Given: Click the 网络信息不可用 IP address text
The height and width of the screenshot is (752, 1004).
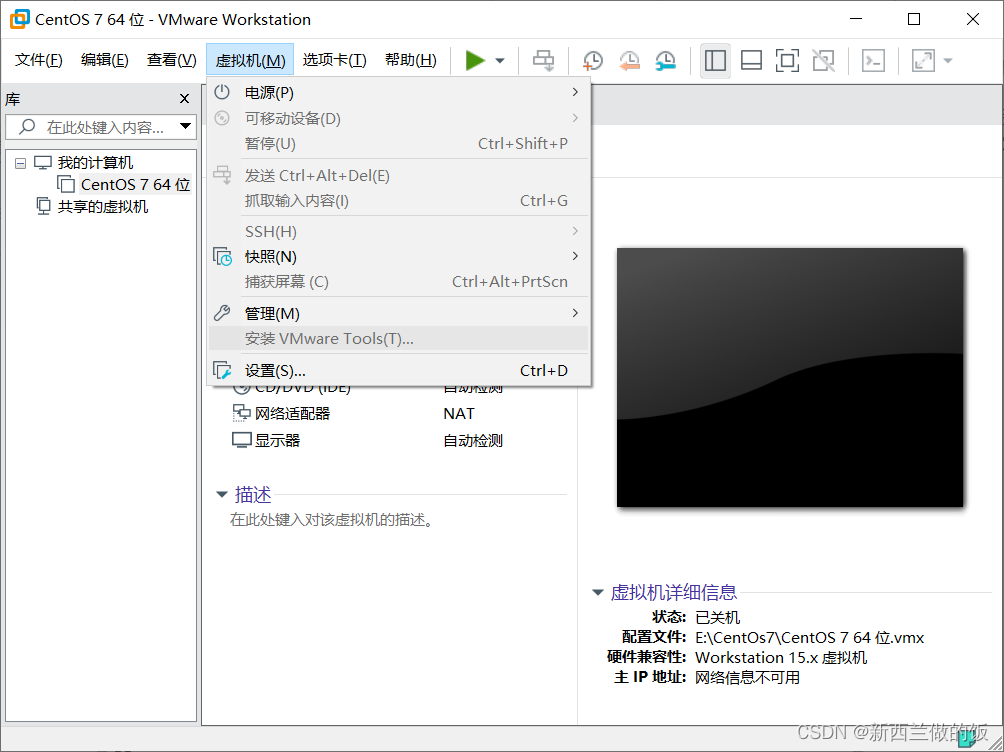Looking at the screenshot, I should pos(747,678).
